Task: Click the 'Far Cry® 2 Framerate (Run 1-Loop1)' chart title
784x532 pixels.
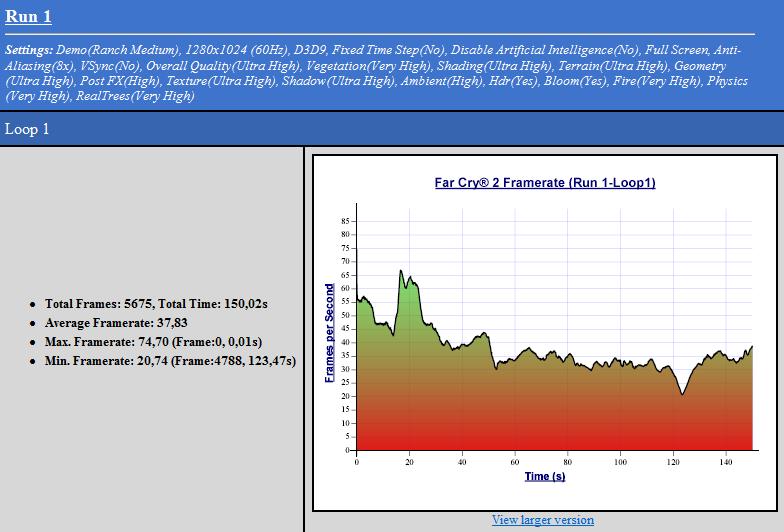Action: [545, 182]
